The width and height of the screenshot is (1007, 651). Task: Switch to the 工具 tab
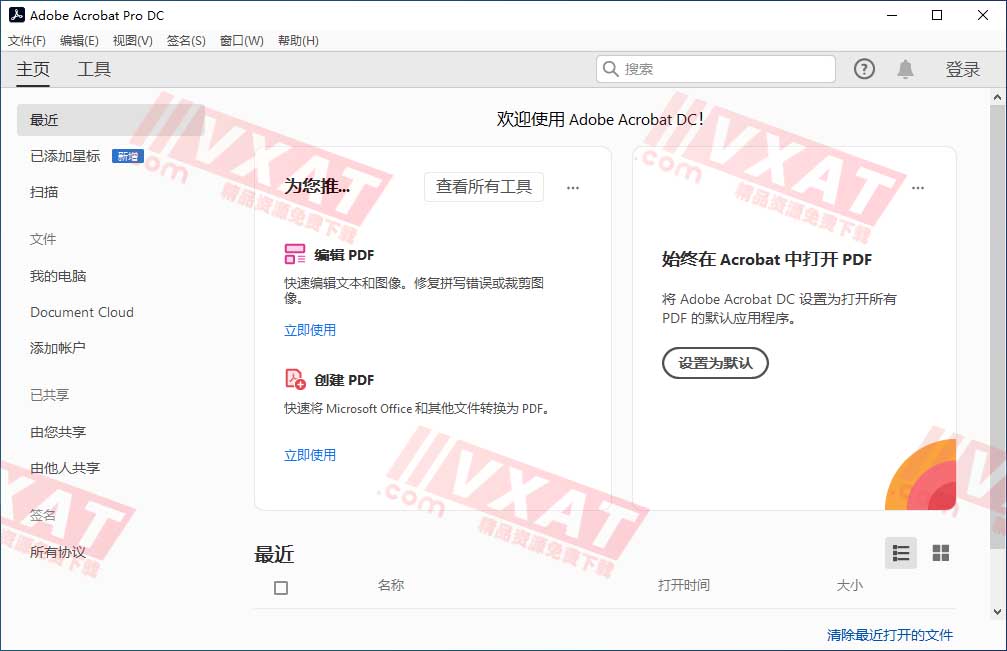point(94,69)
